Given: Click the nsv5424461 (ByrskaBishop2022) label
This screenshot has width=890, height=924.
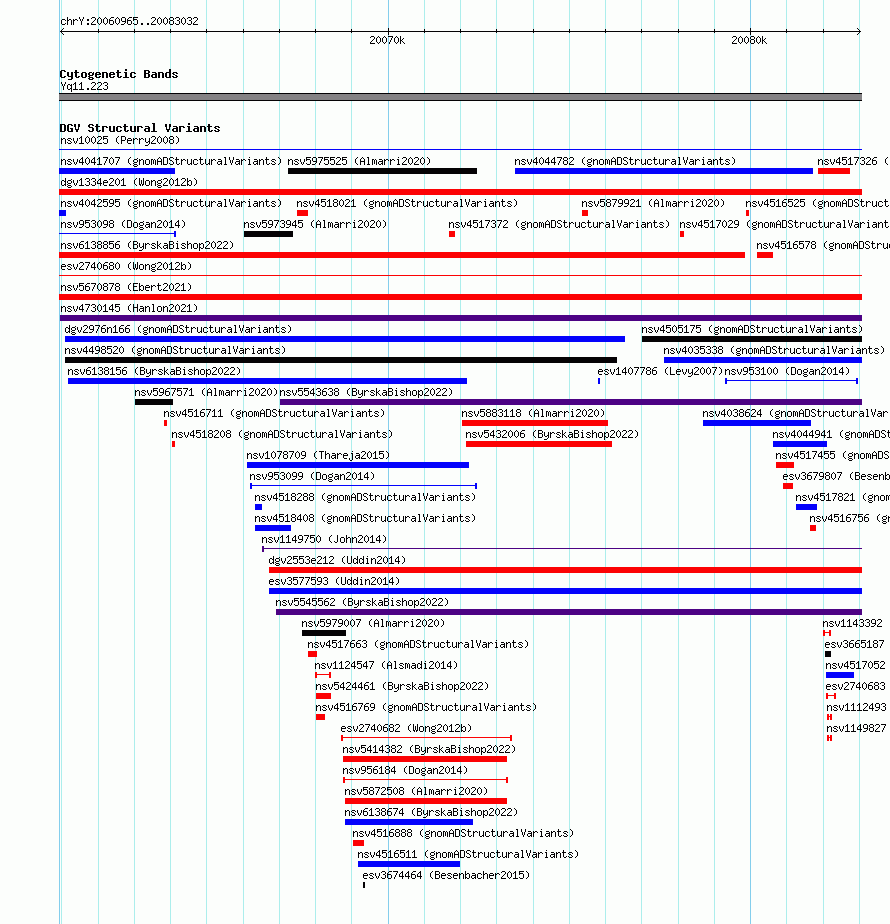Looking at the screenshot, I should (x=402, y=687).
